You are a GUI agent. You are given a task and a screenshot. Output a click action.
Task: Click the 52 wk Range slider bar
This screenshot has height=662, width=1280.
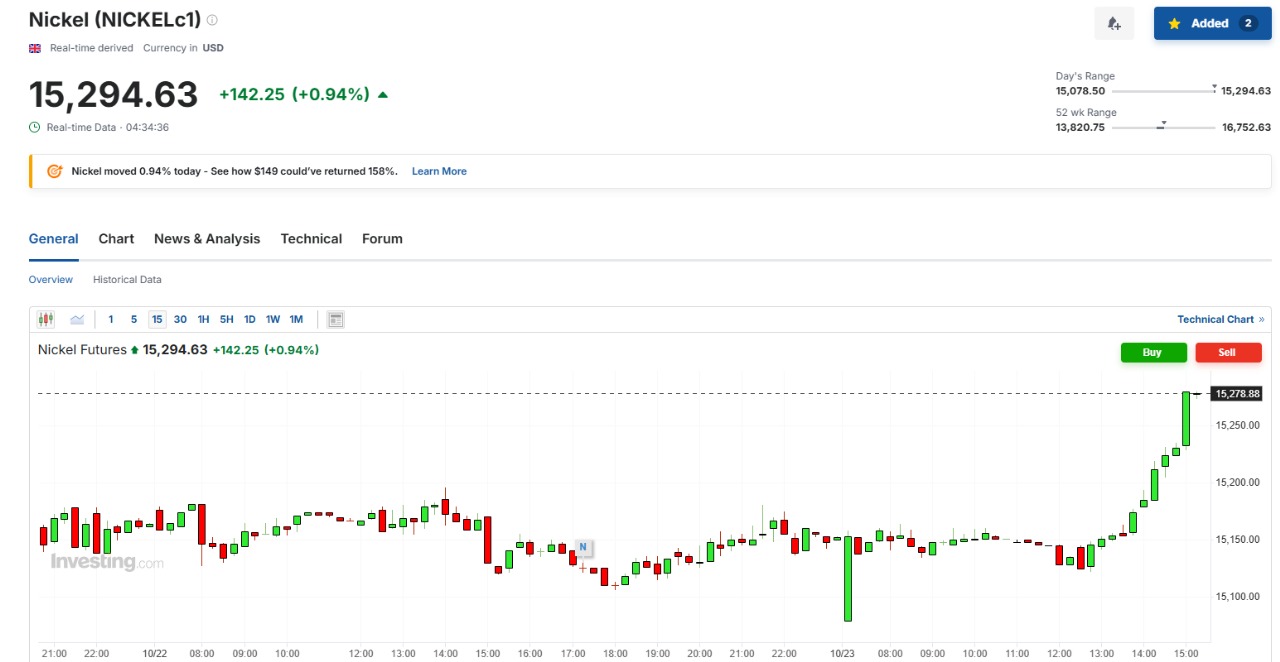(1162, 127)
